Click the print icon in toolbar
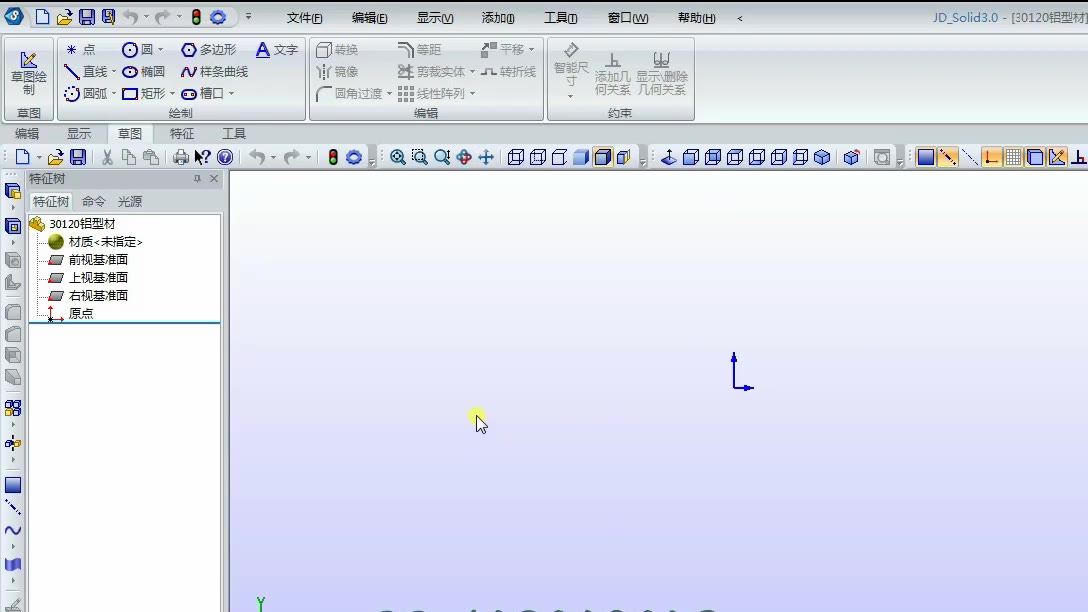Viewport: 1088px width, 612px height. pyautogui.click(x=180, y=157)
